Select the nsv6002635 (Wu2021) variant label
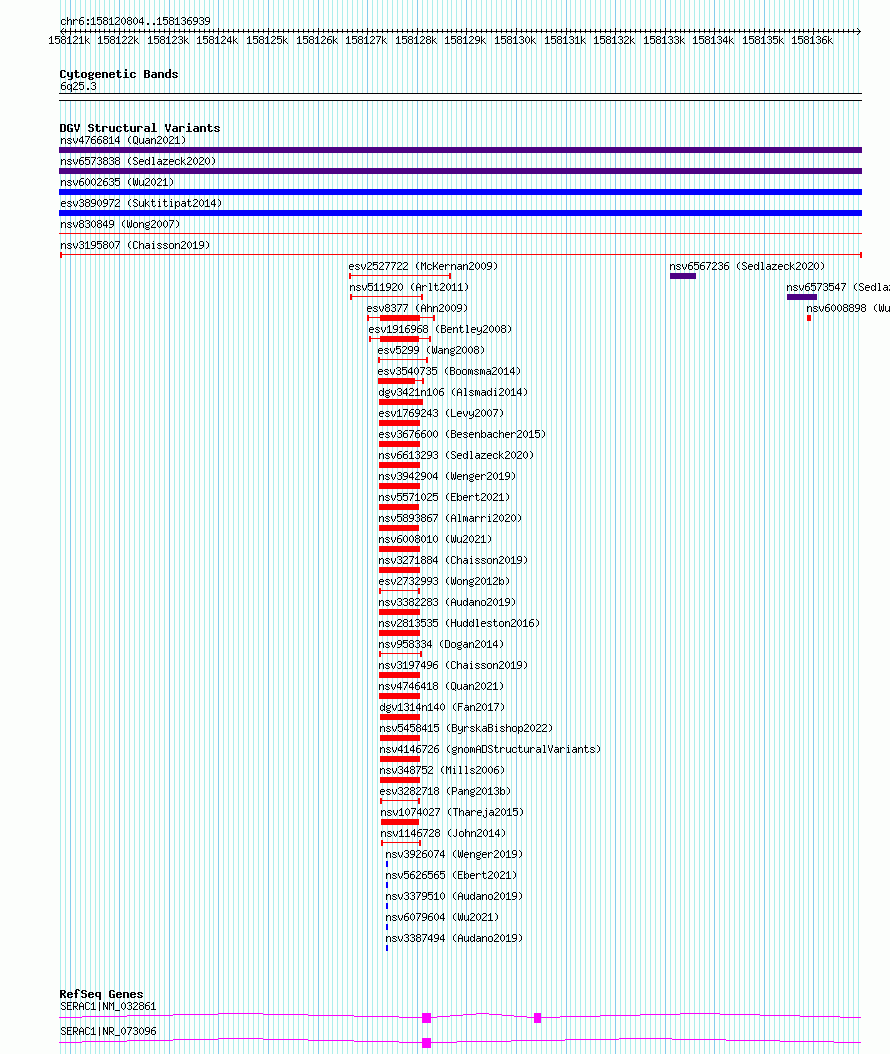890x1054 pixels. (x=117, y=182)
